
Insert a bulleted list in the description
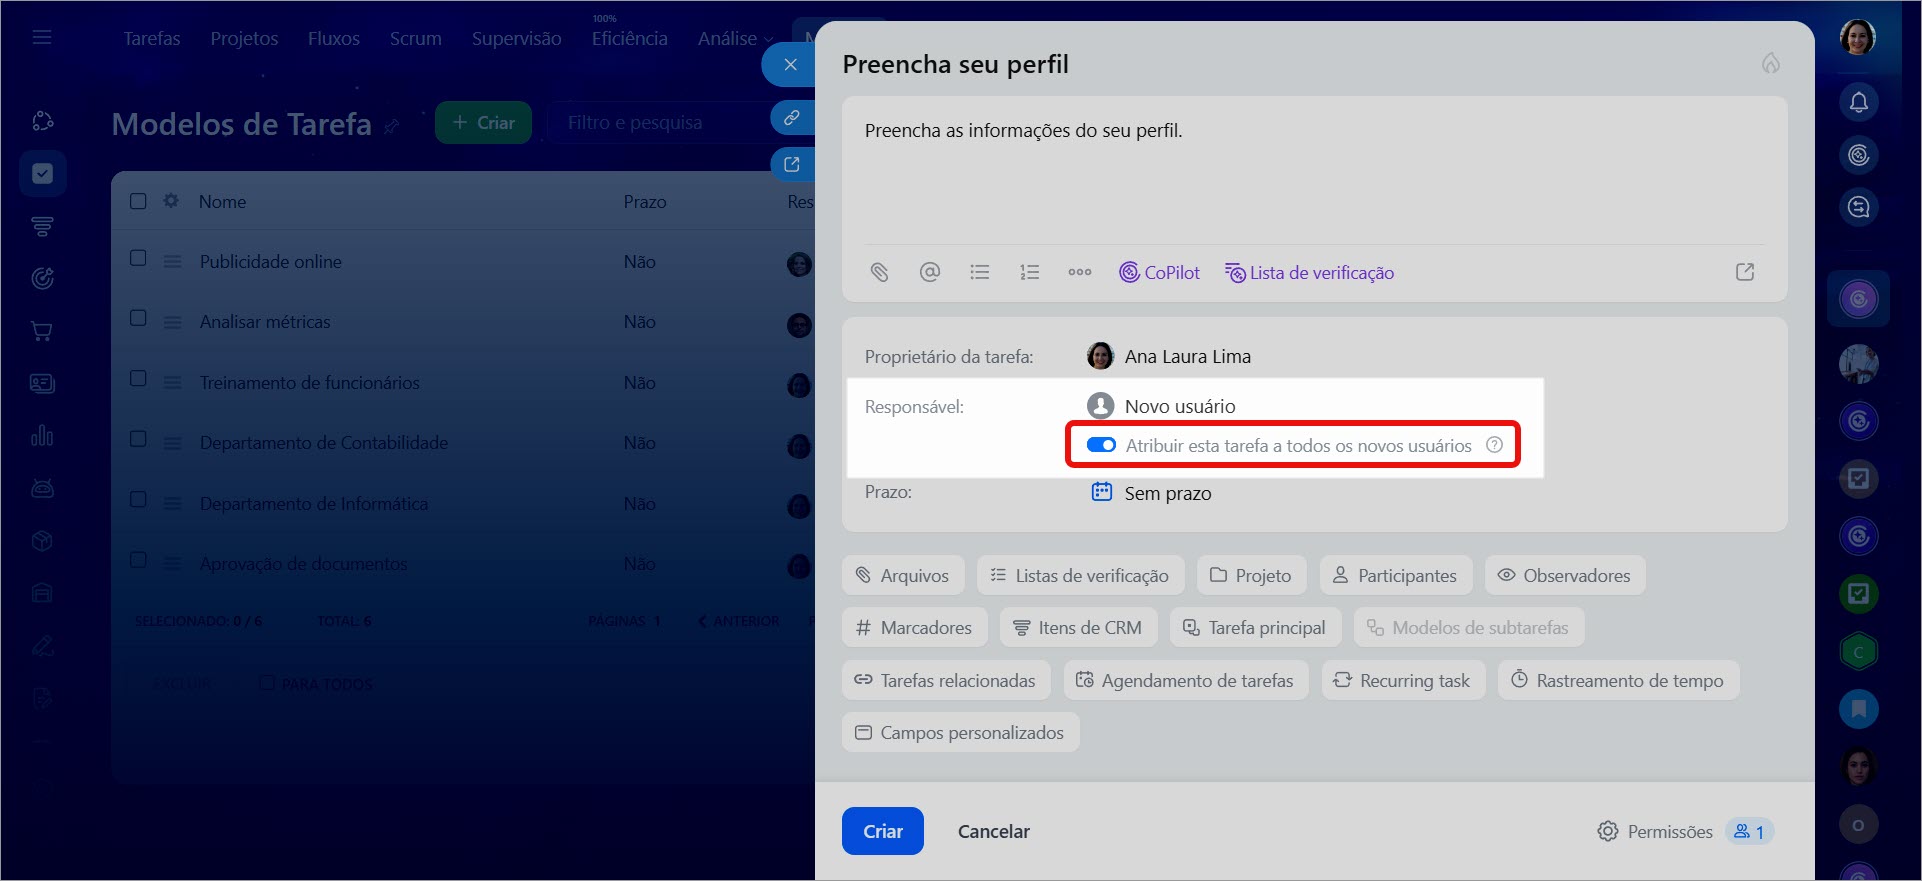(x=980, y=272)
